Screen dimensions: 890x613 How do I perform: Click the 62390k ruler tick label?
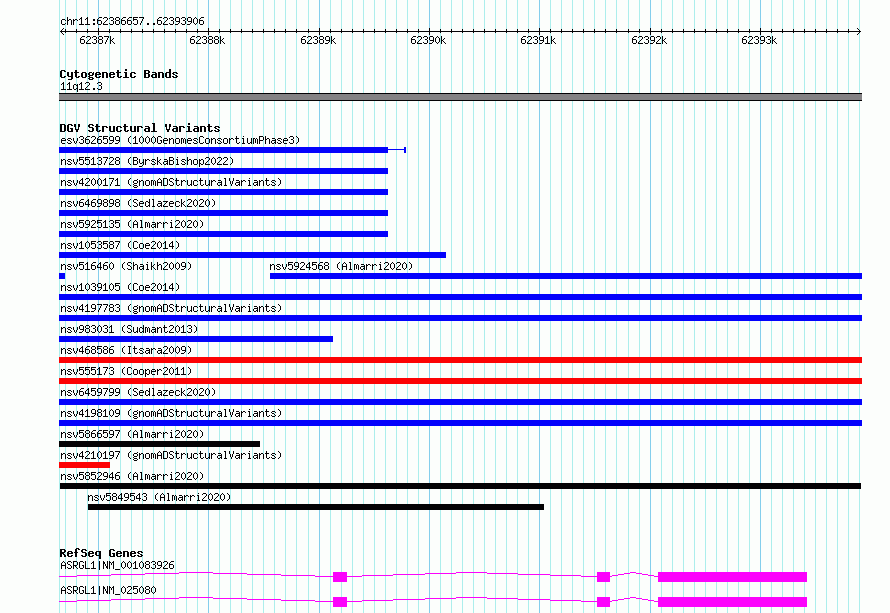(428, 40)
